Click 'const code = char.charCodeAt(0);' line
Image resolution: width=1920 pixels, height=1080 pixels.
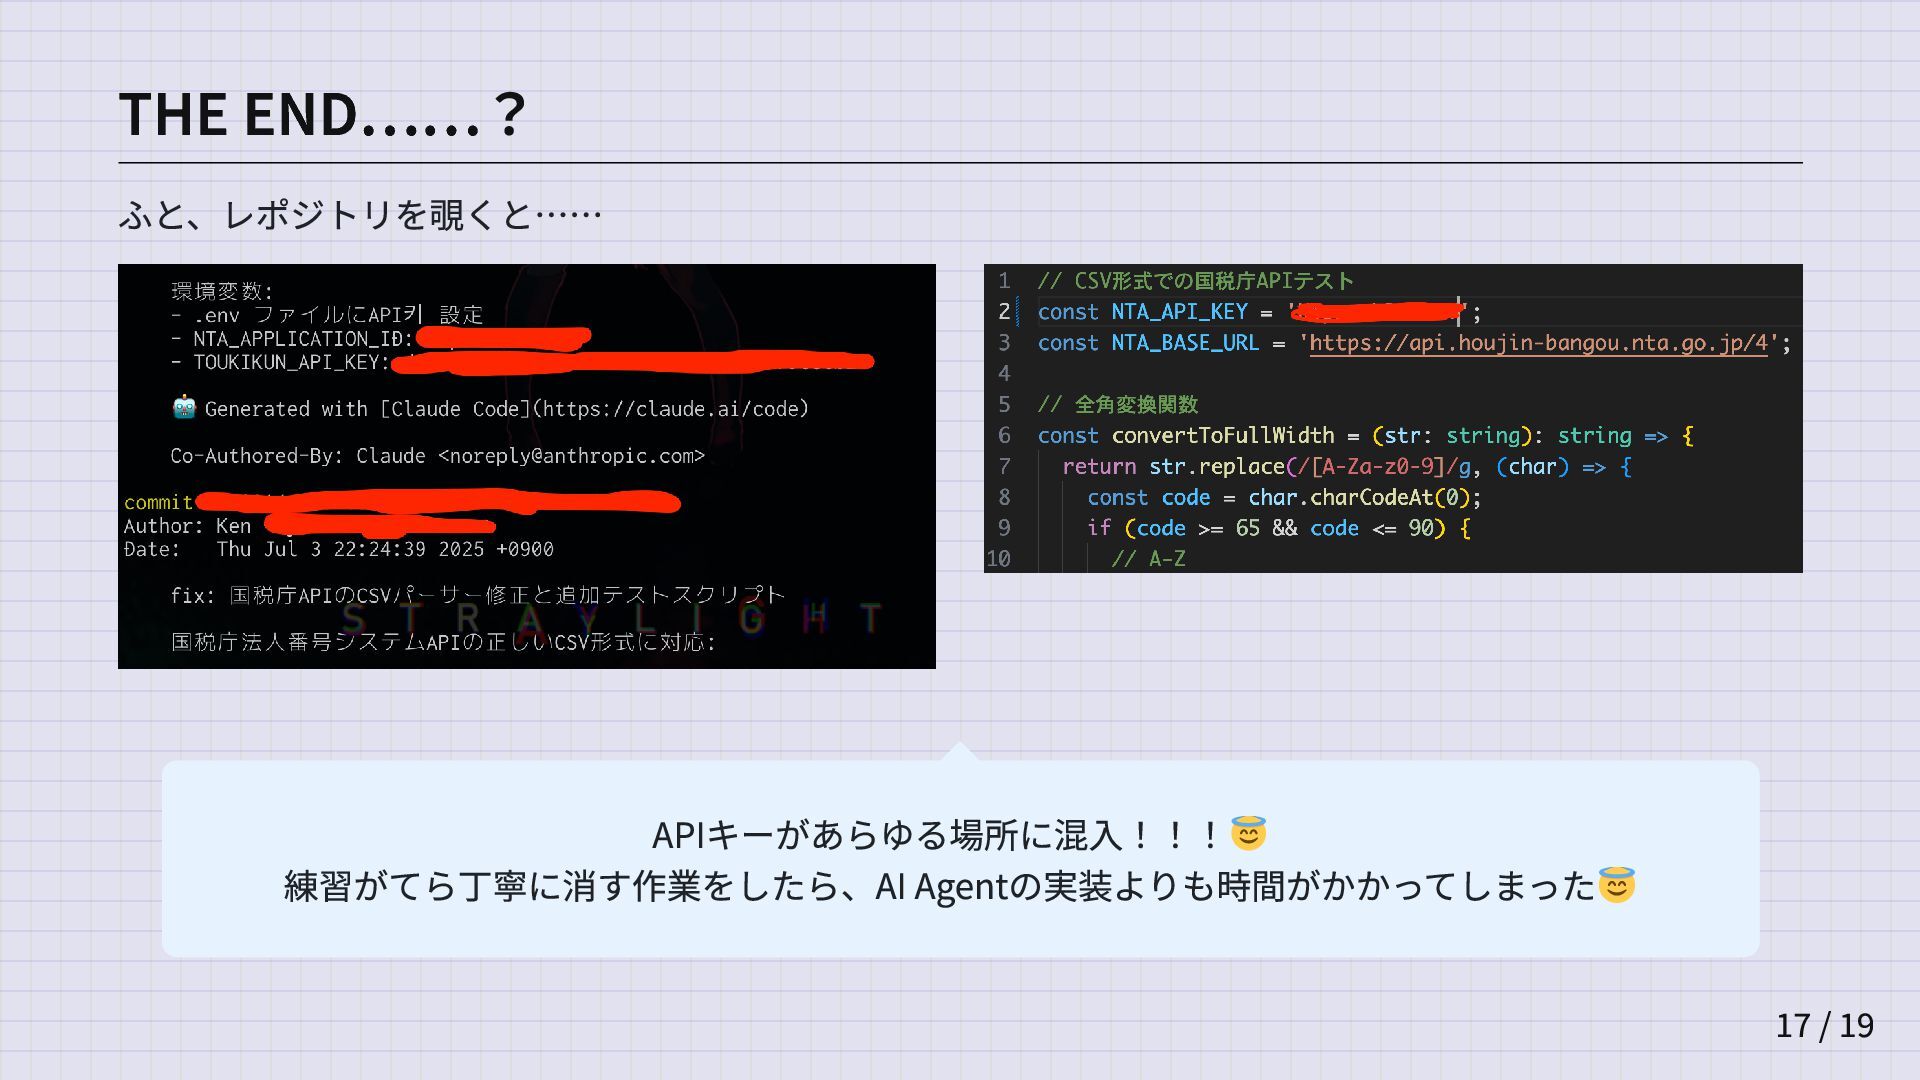[x=1284, y=498]
